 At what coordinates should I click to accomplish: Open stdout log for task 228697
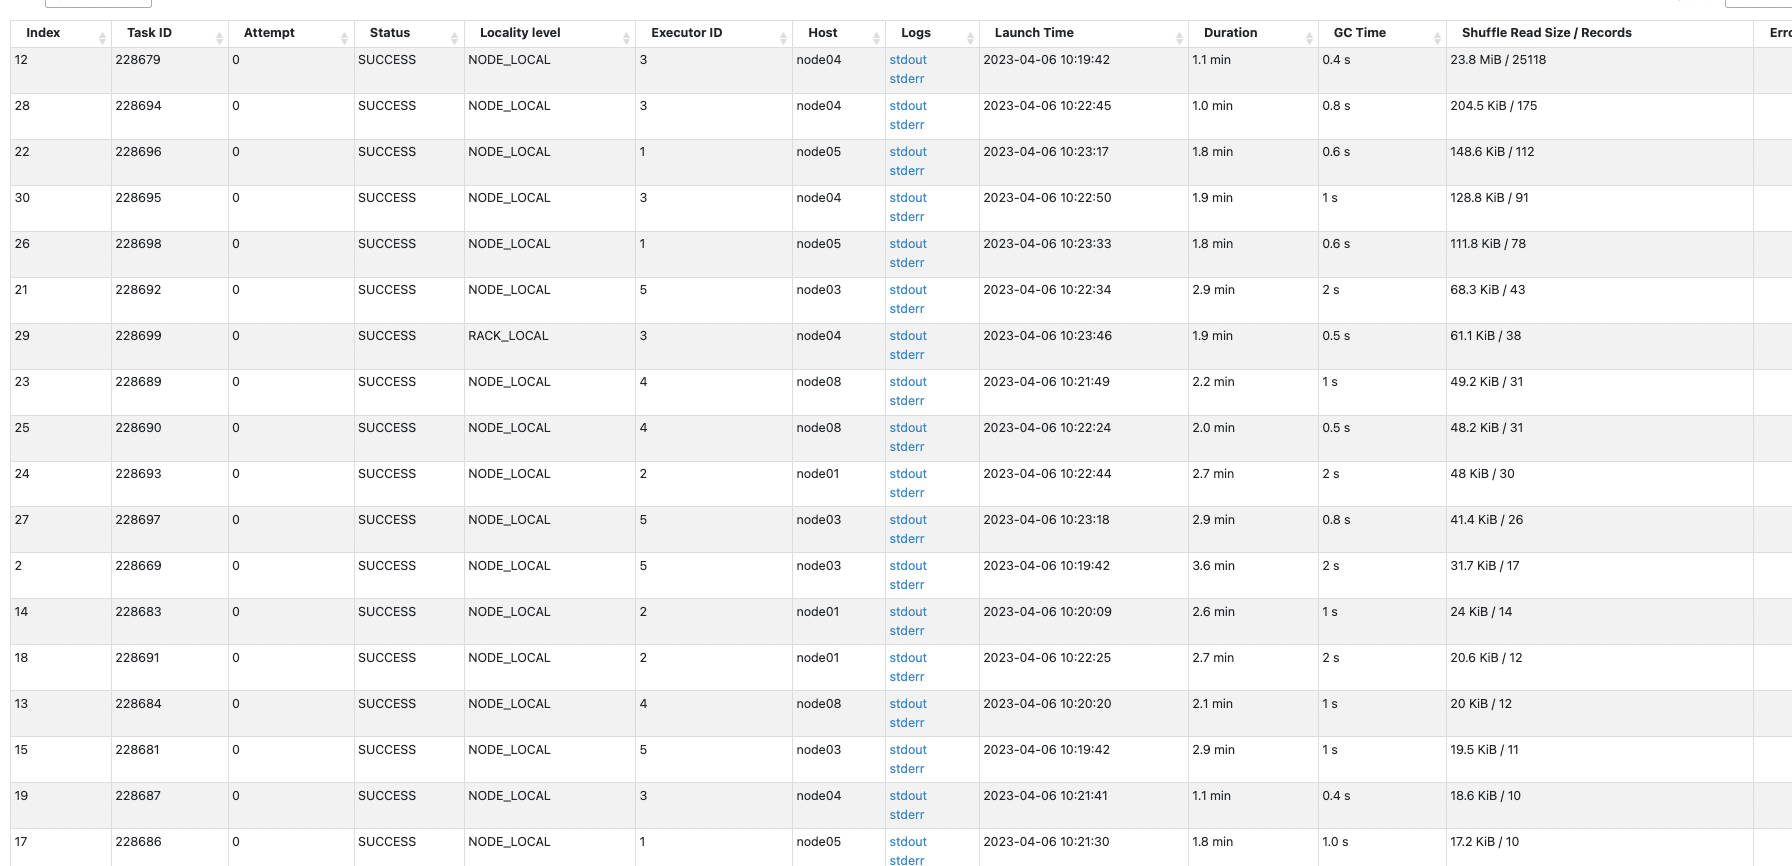(908, 520)
